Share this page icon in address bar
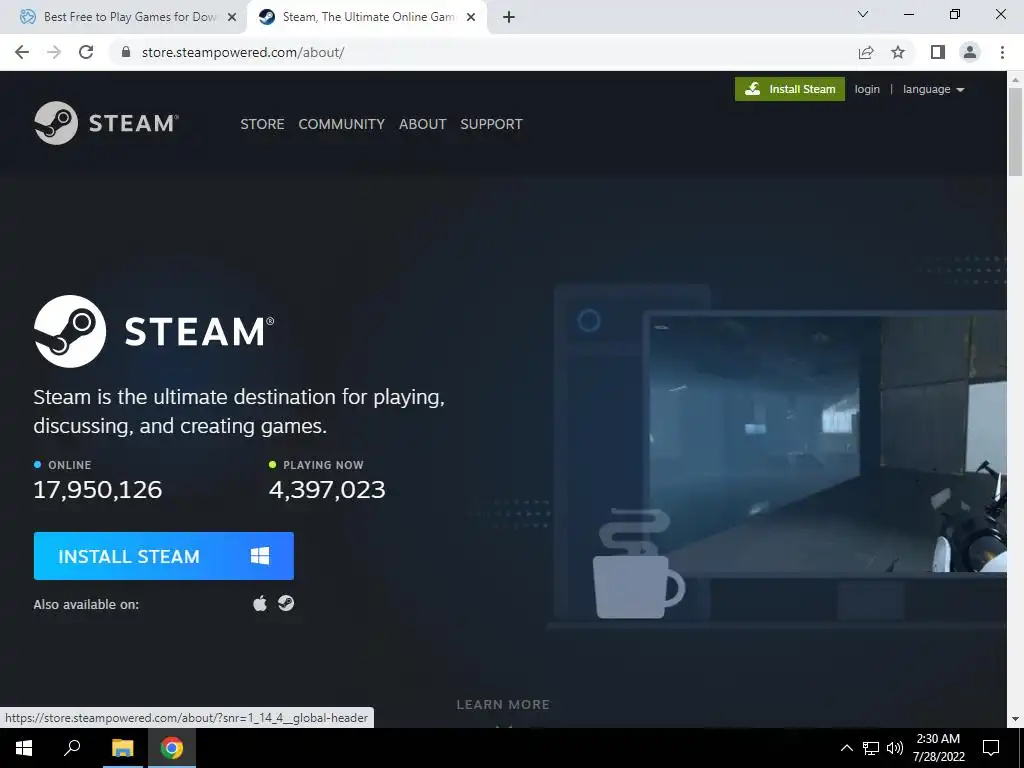This screenshot has width=1024, height=768. (866, 52)
